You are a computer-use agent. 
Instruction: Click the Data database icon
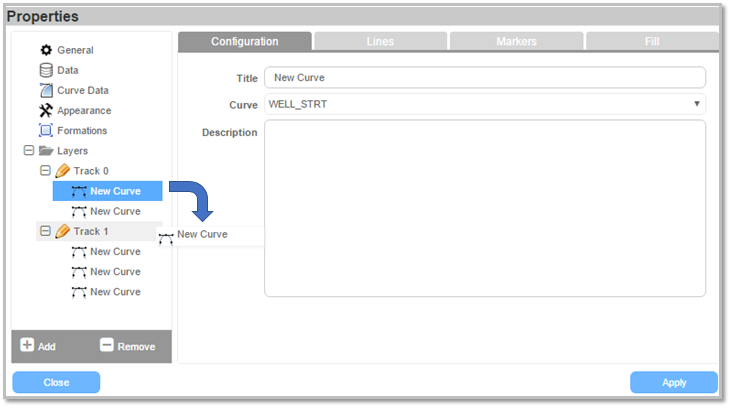tap(46, 70)
